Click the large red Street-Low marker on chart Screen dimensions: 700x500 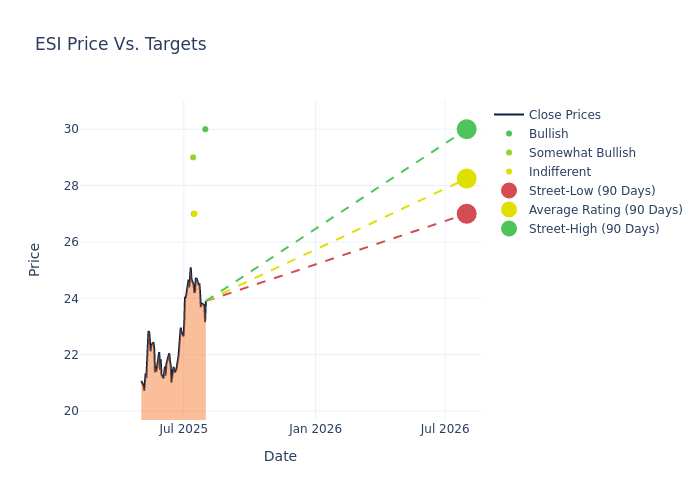467,214
